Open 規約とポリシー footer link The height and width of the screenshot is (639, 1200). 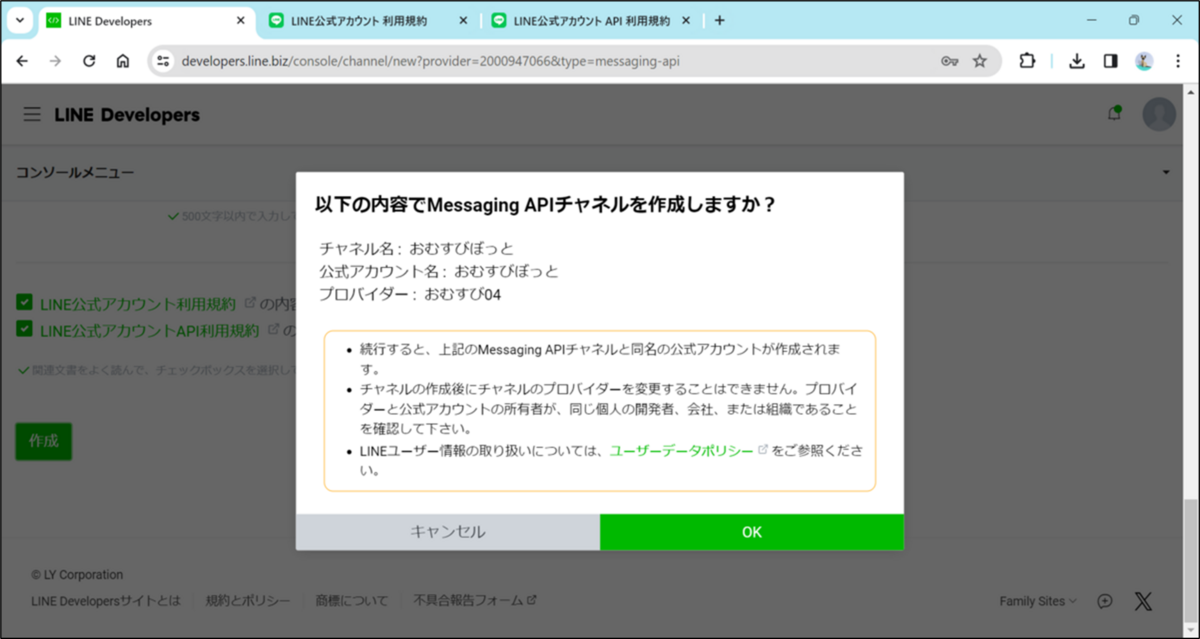(248, 601)
